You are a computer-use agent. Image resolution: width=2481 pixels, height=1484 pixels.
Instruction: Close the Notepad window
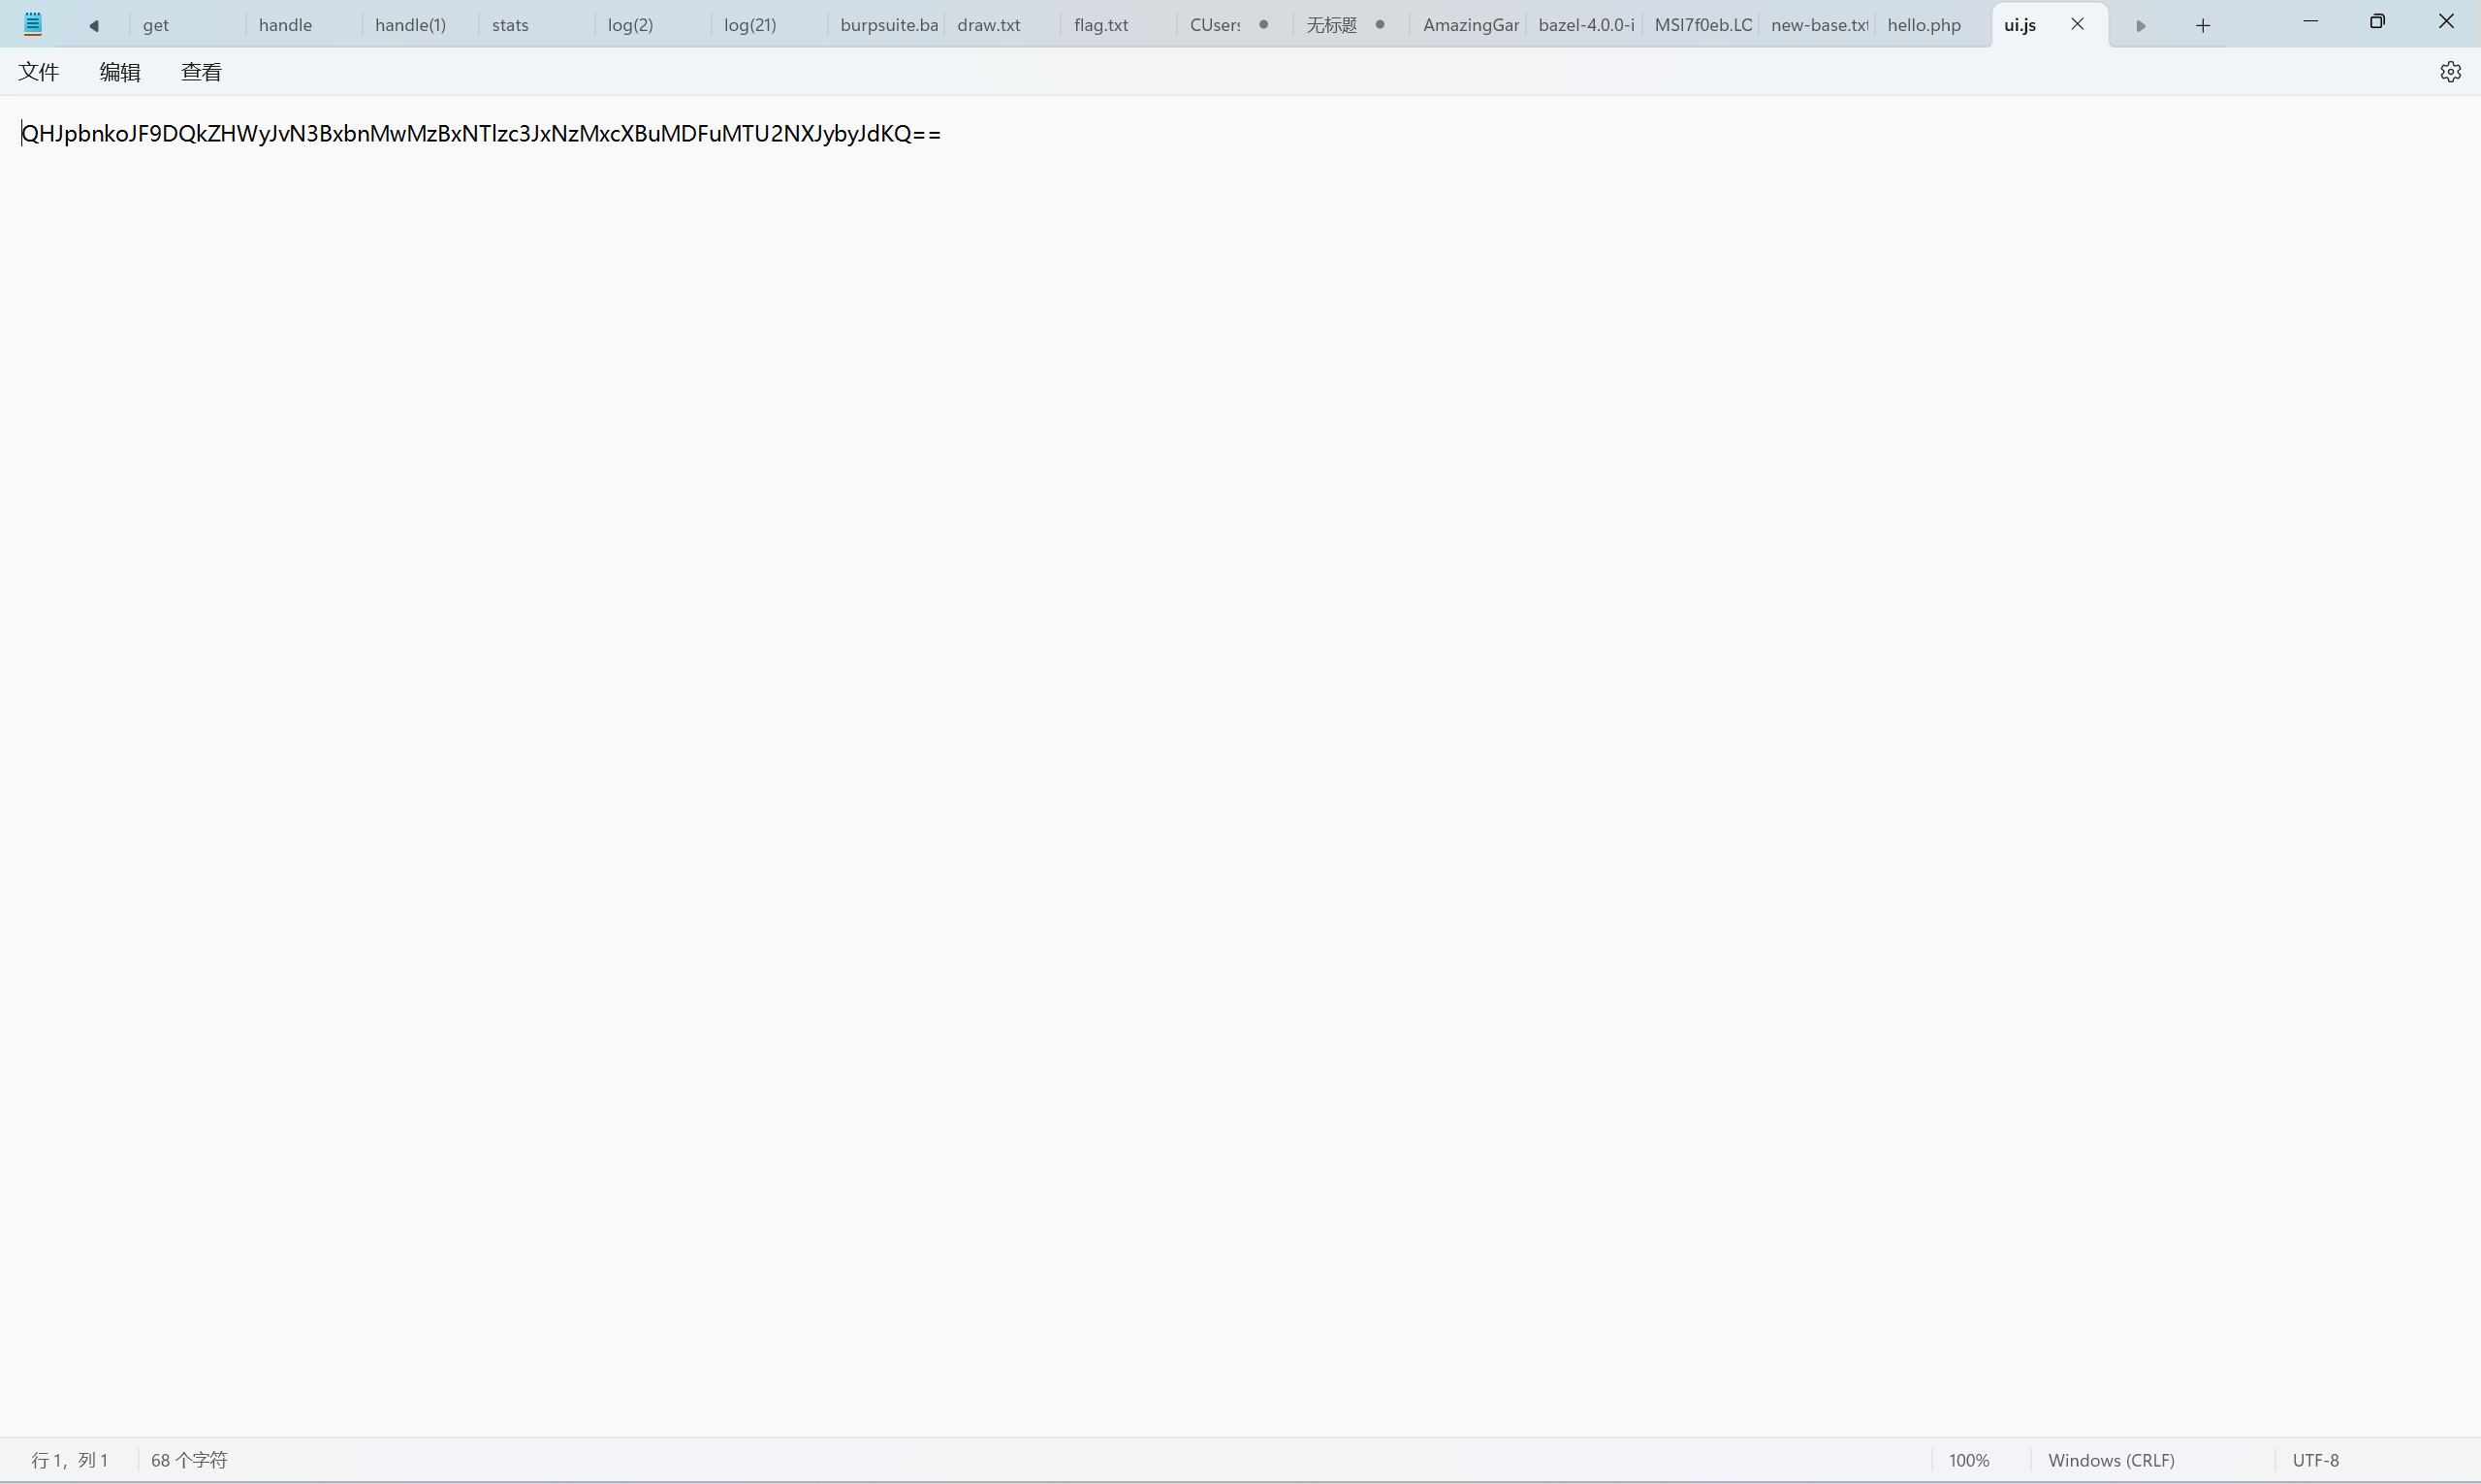click(x=2446, y=22)
